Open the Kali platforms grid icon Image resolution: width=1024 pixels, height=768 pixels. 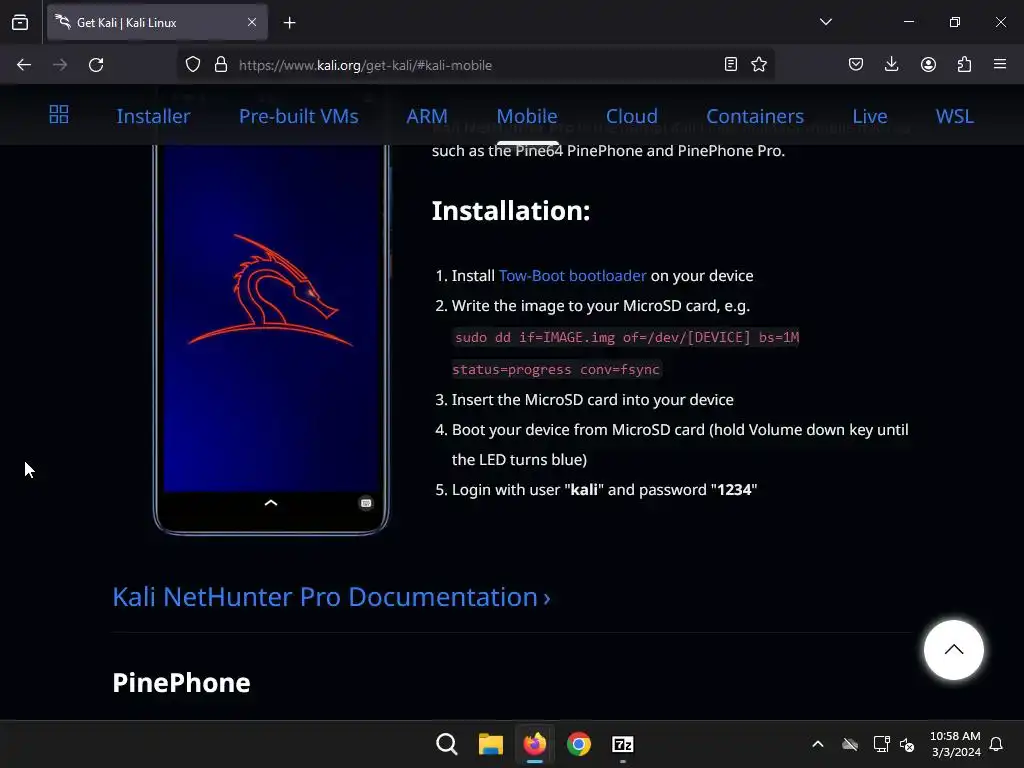tap(59, 114)
